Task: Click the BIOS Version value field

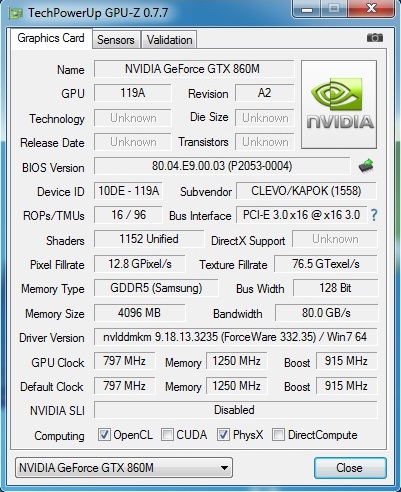Action: click(222, 166)
